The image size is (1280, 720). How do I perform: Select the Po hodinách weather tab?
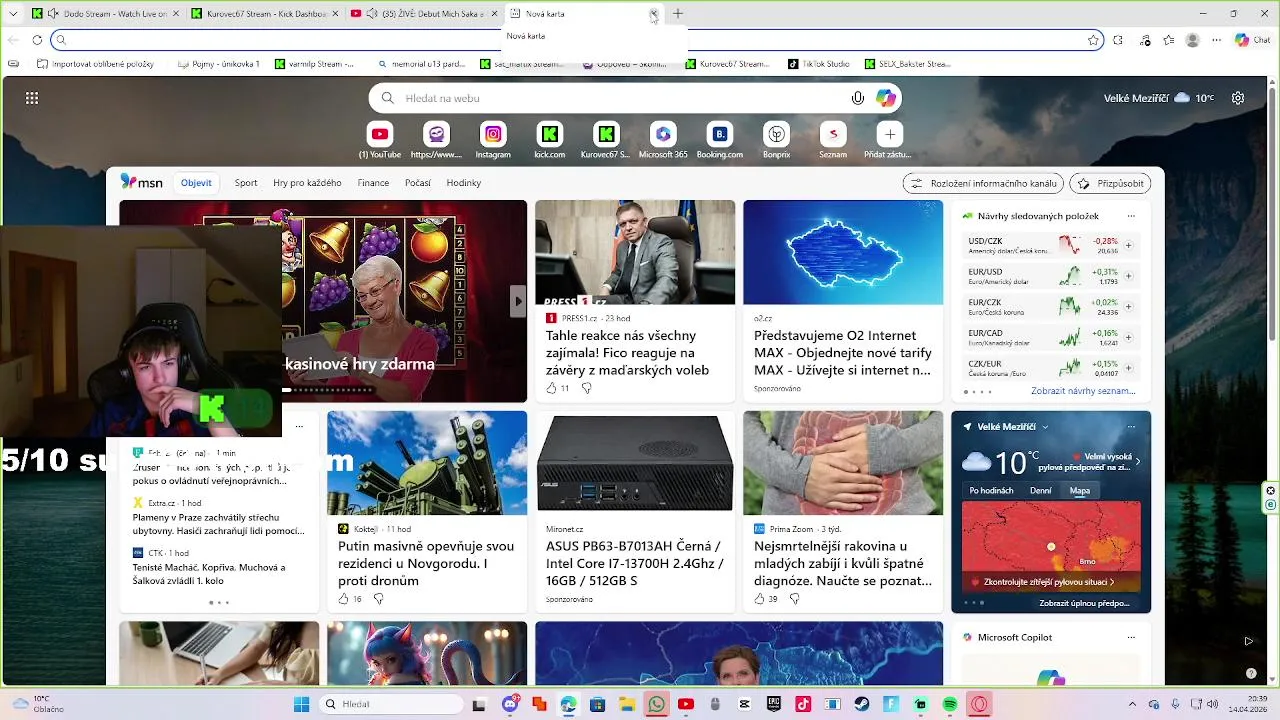coord(991,491)
